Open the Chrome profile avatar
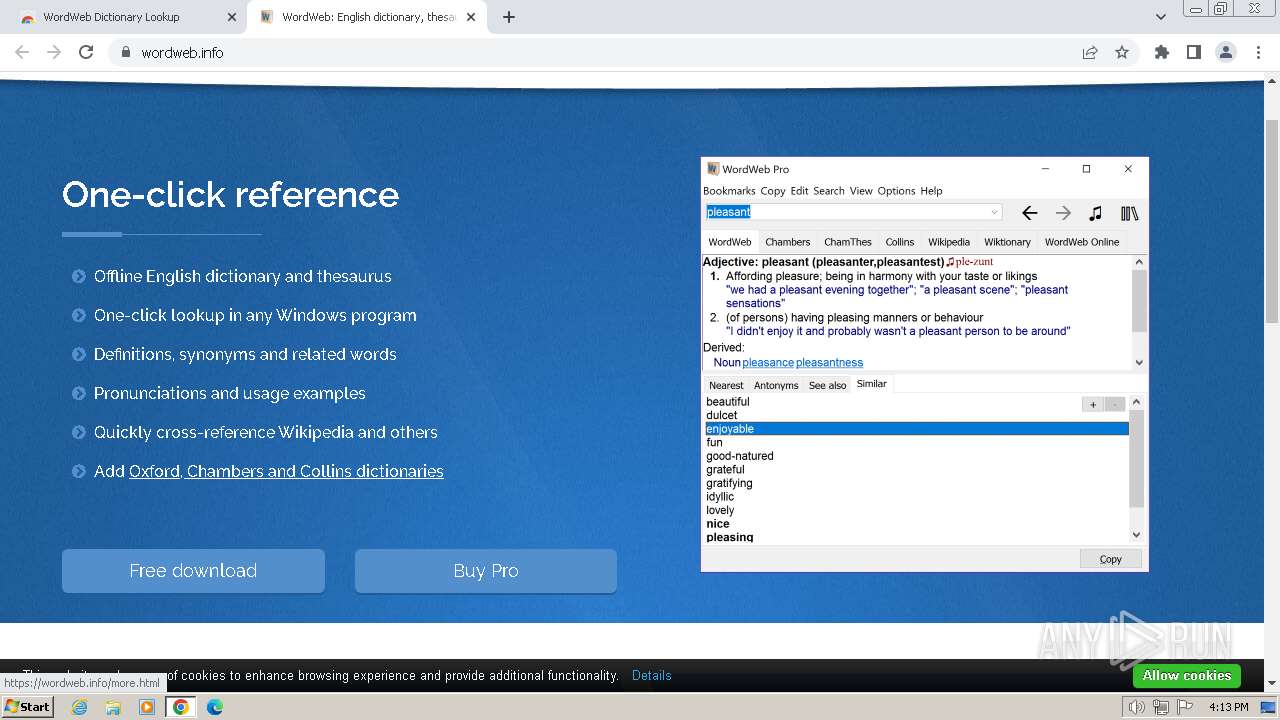Viewport: 1280px width, 720px height. coord(1225,52)
